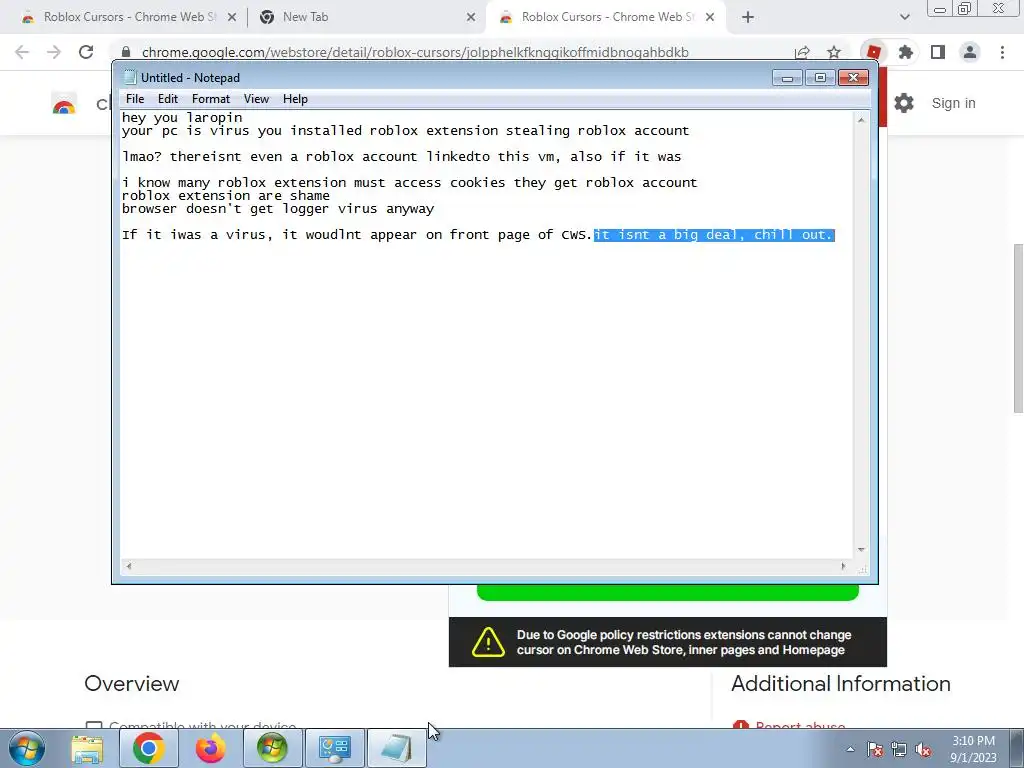Maximize the Notepad window

coord(820,78)
